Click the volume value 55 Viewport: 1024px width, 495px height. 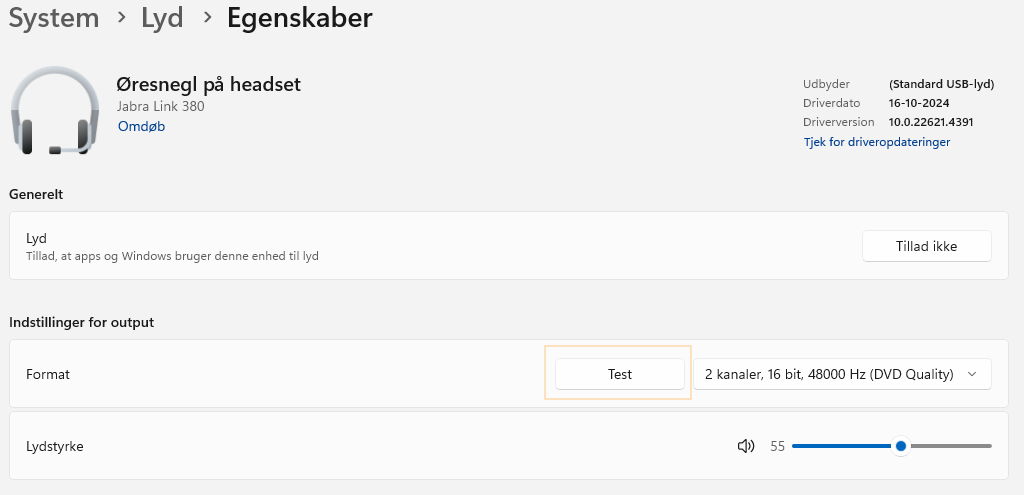(778, 446)
